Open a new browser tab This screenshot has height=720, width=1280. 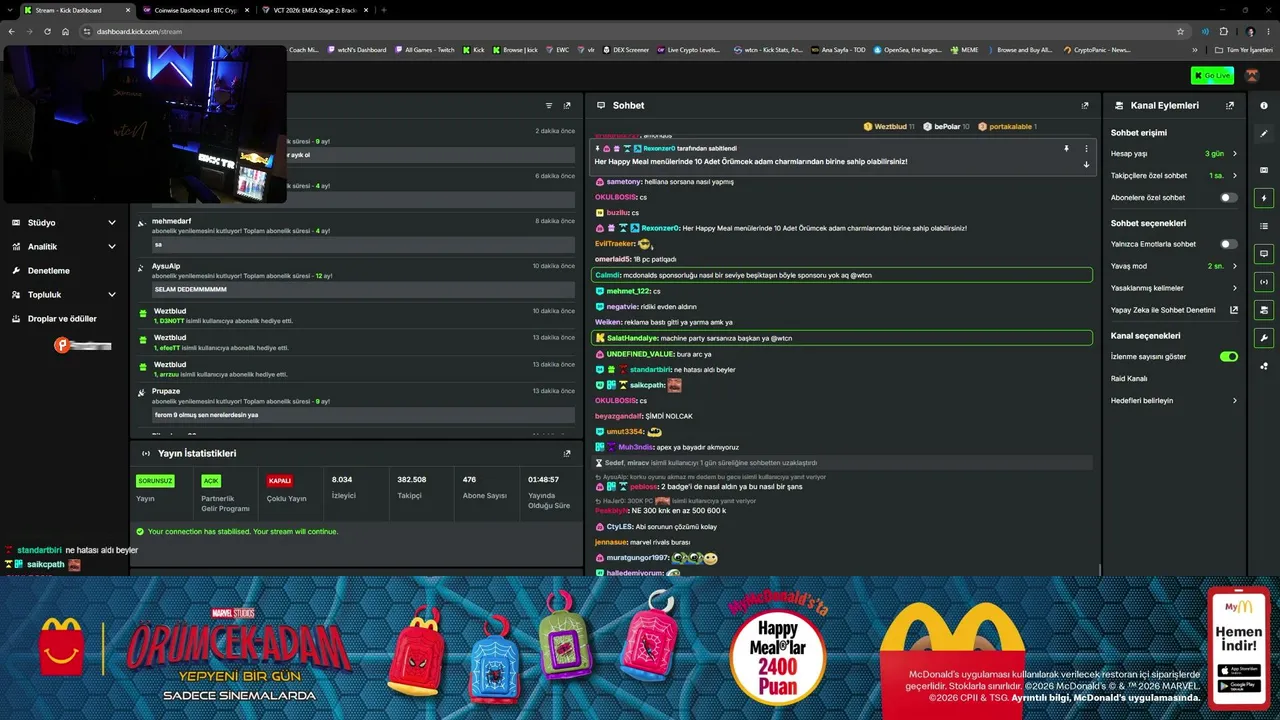tap(384, 10)
